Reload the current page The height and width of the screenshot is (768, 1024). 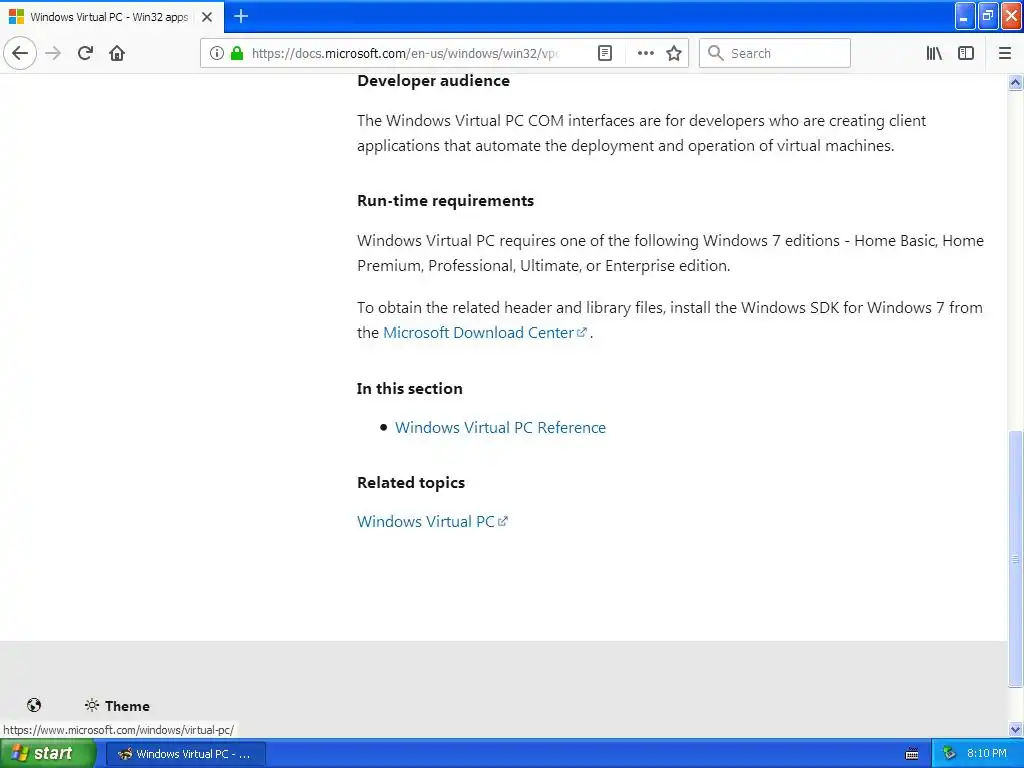(86, 53)
